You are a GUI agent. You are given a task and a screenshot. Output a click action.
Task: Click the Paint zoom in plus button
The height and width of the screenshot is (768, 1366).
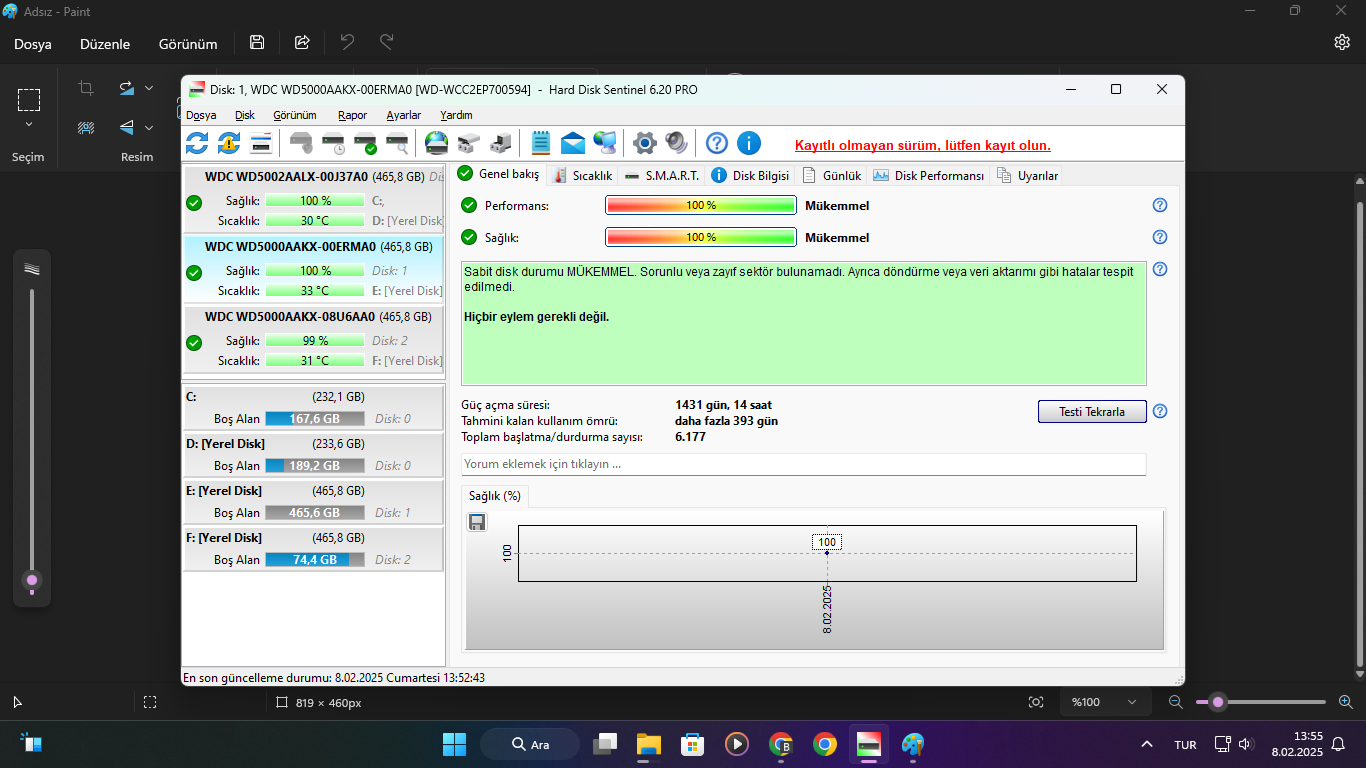click(1346, 702)
